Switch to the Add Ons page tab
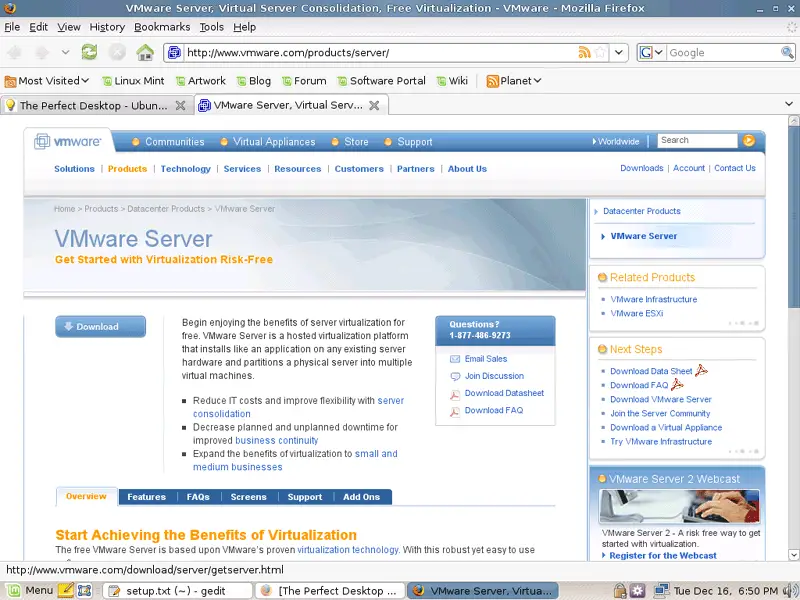Image resolution: width=800 pixels, height=600 pixels. pos(361,497)
